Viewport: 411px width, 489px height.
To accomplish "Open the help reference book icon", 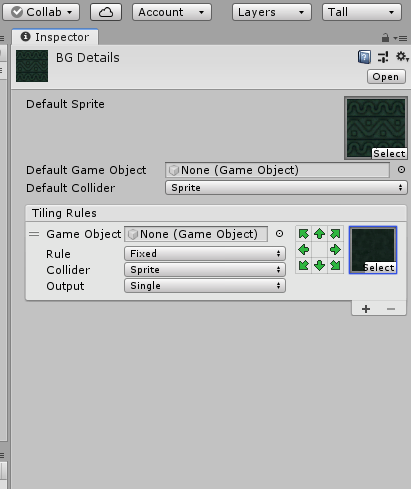I will [x=364, y=57].
